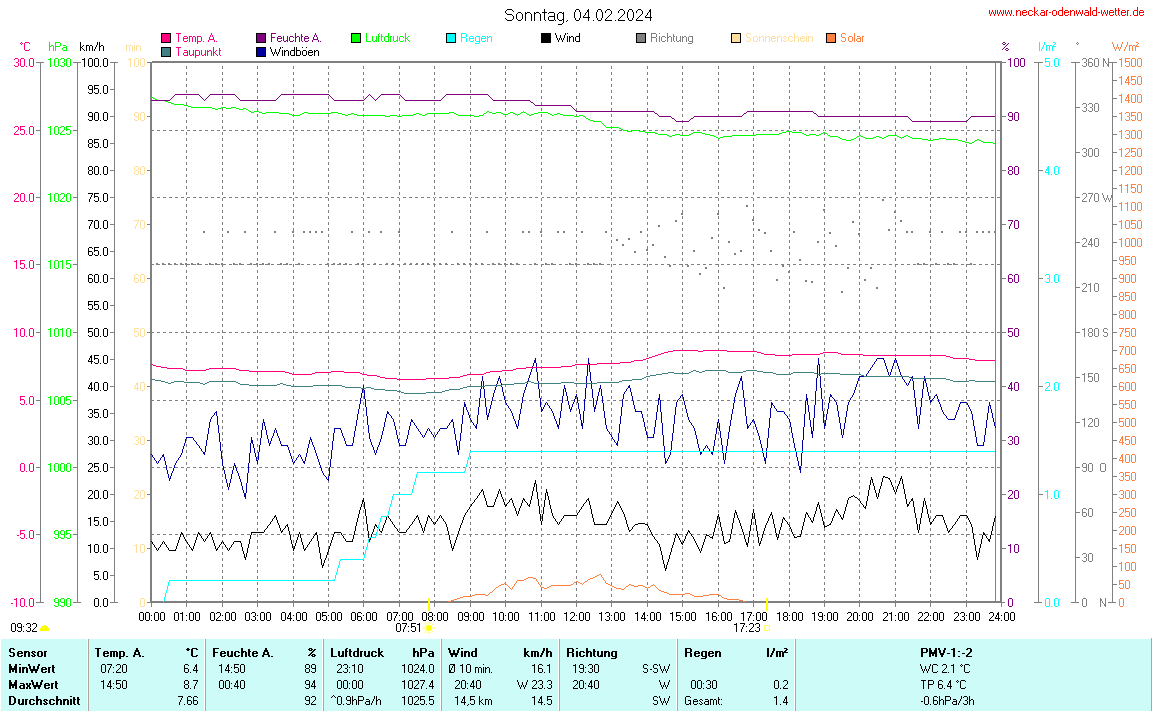The image size is (1152, 711).
Task: Click the dark blue Windböen legend square
Action: click(261, 52)
